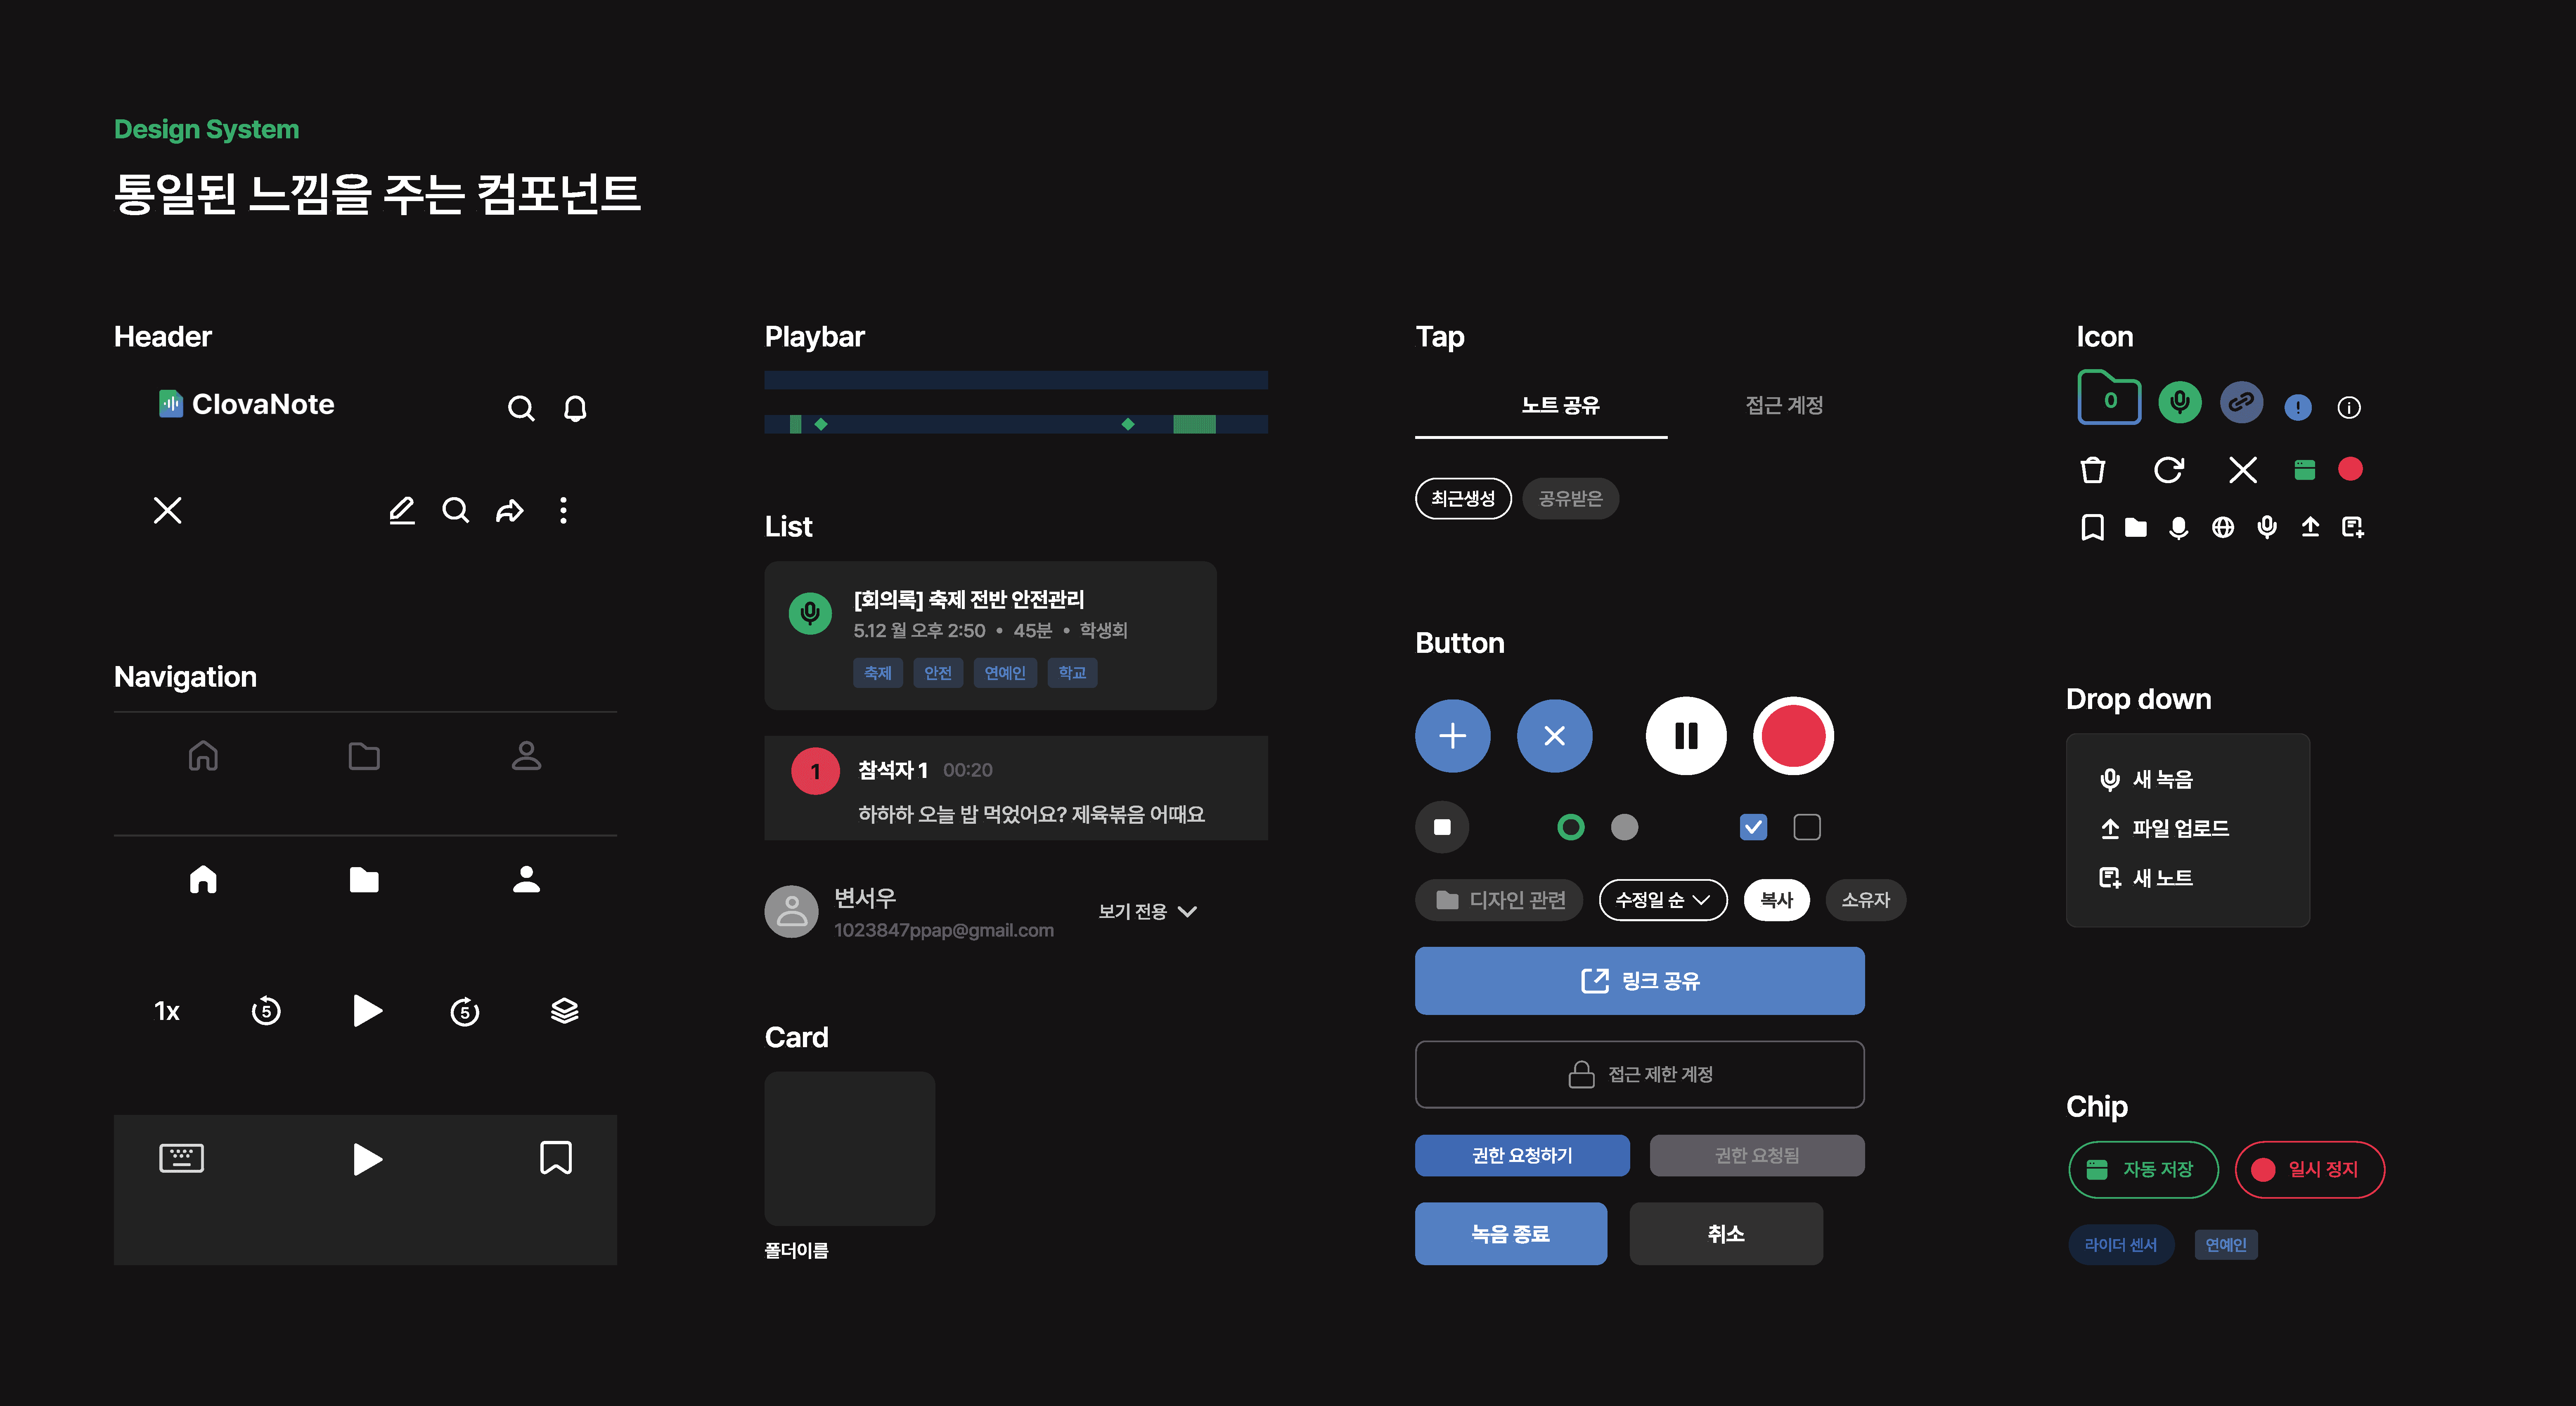Expand the 보기 전용 permission dropdown
Screen dimensions: 2576x1406
(x=1147, y=911)
